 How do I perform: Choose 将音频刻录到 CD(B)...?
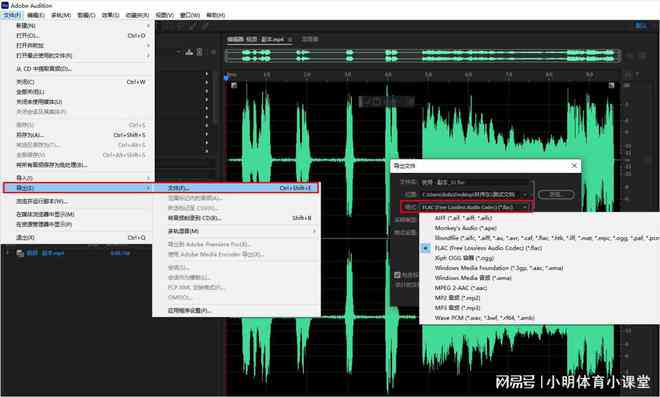tap(236, 218)
